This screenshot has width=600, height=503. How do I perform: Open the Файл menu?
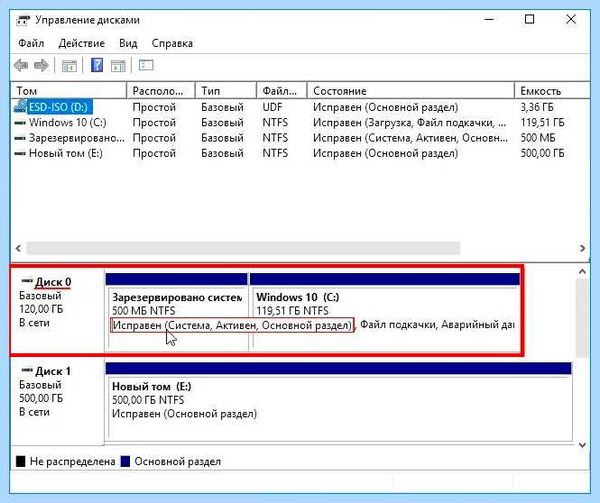[x=31, y=43]
